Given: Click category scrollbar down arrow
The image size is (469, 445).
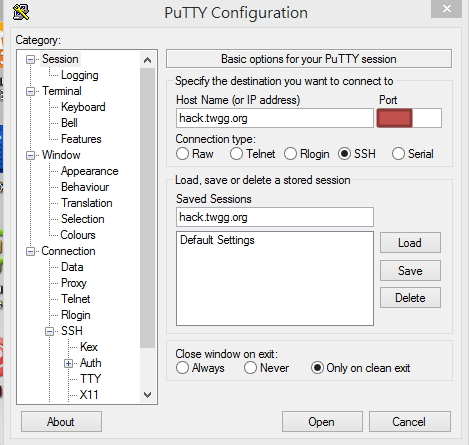Looking at the screenshot, I should 147,395.
